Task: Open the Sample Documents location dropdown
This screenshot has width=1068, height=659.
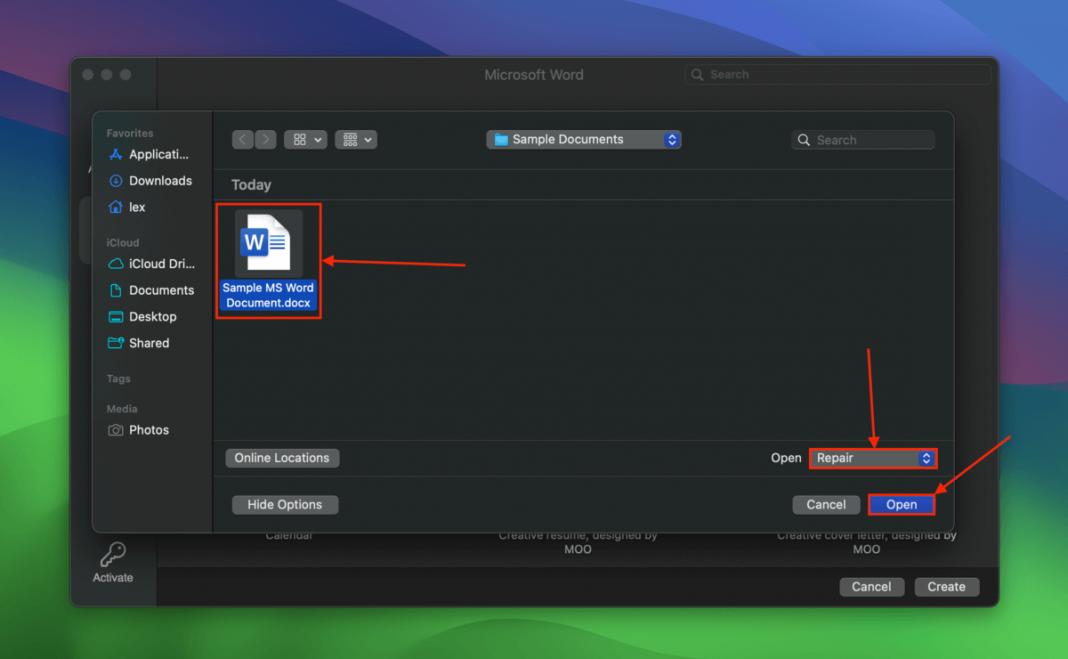Action: click(x=583, y=139)
